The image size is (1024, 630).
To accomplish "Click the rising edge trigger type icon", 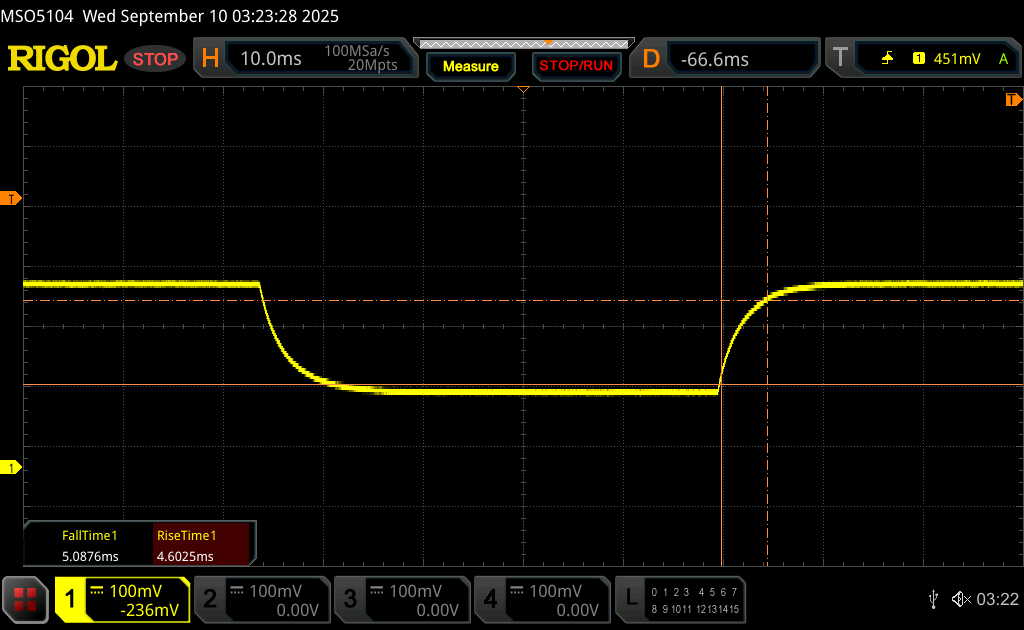I will pyautogui.click(x=887, y=59).
